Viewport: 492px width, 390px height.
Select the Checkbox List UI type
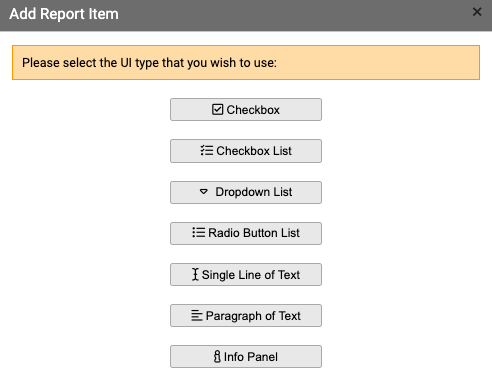[x=246, y=151]
